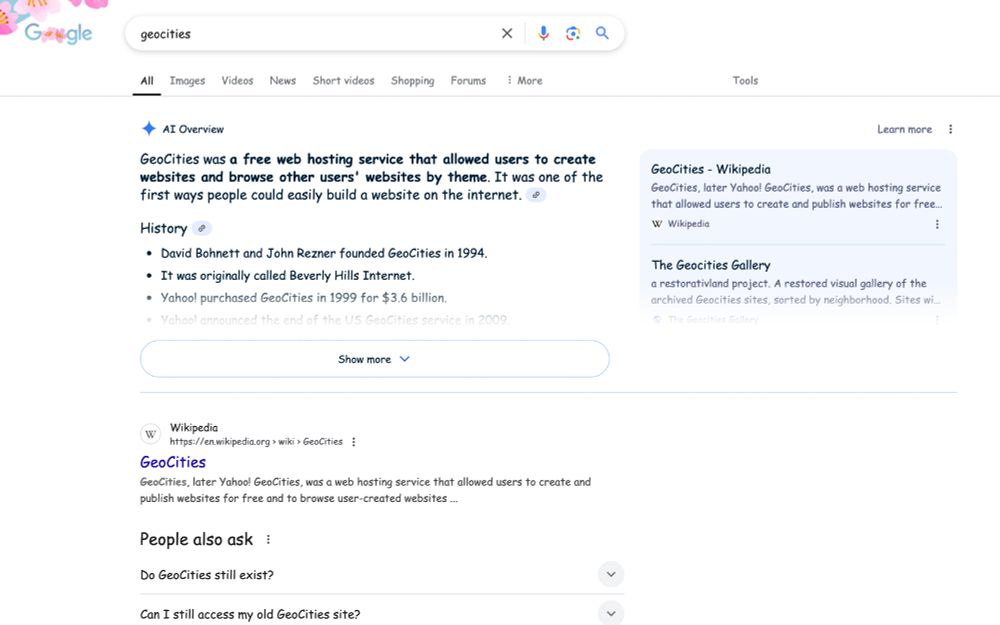Open AI Overview three-dot options menu

(950, 129)
